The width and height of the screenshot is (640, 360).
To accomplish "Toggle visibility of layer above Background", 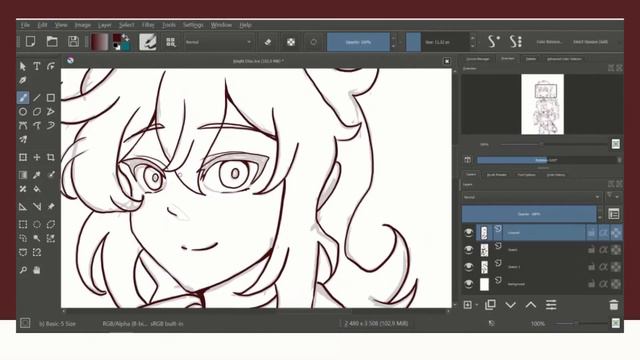I will pos(469,267).
